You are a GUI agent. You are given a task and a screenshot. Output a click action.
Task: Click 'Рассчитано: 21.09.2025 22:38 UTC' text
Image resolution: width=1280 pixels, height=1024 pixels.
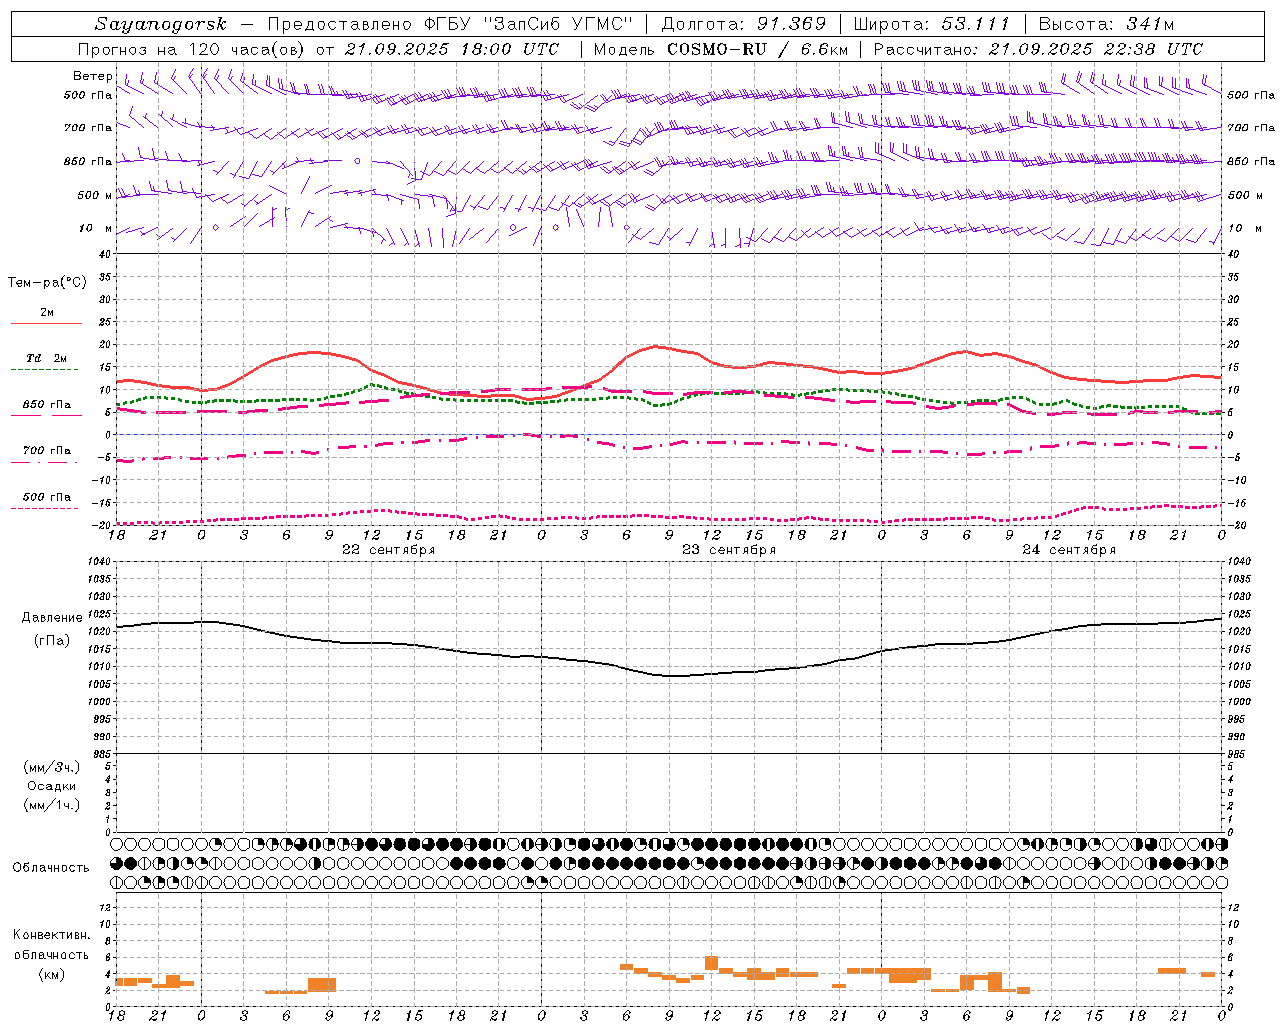tap(1038, 49)
